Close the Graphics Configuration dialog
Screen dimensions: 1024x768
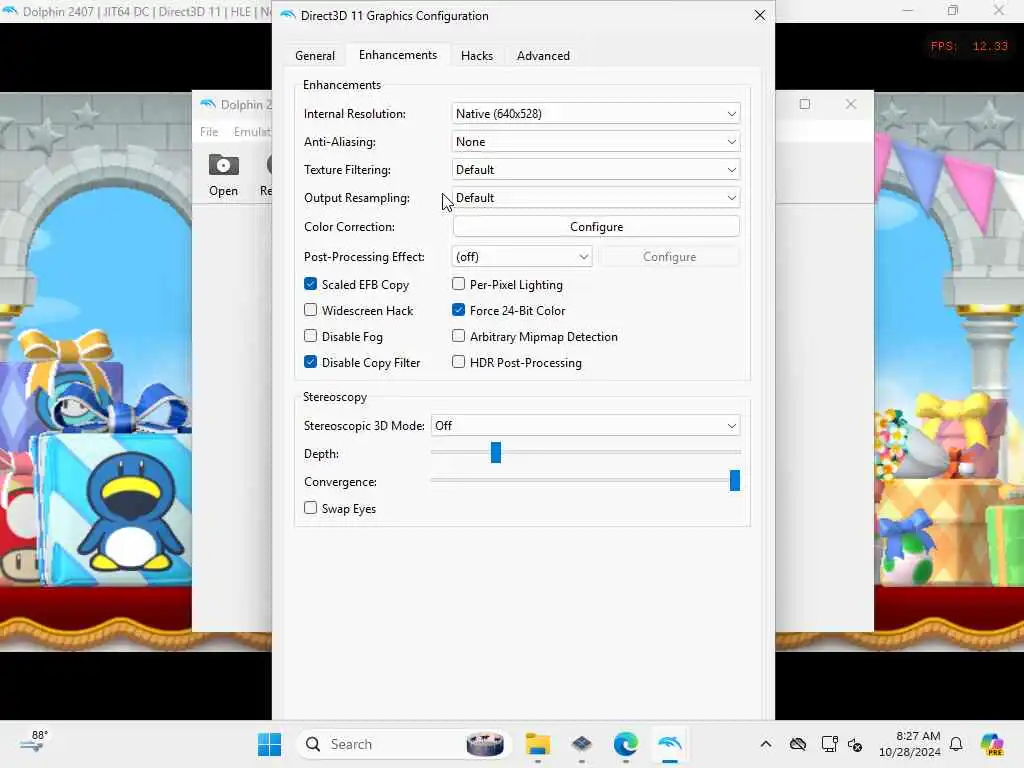pos(760,15)
